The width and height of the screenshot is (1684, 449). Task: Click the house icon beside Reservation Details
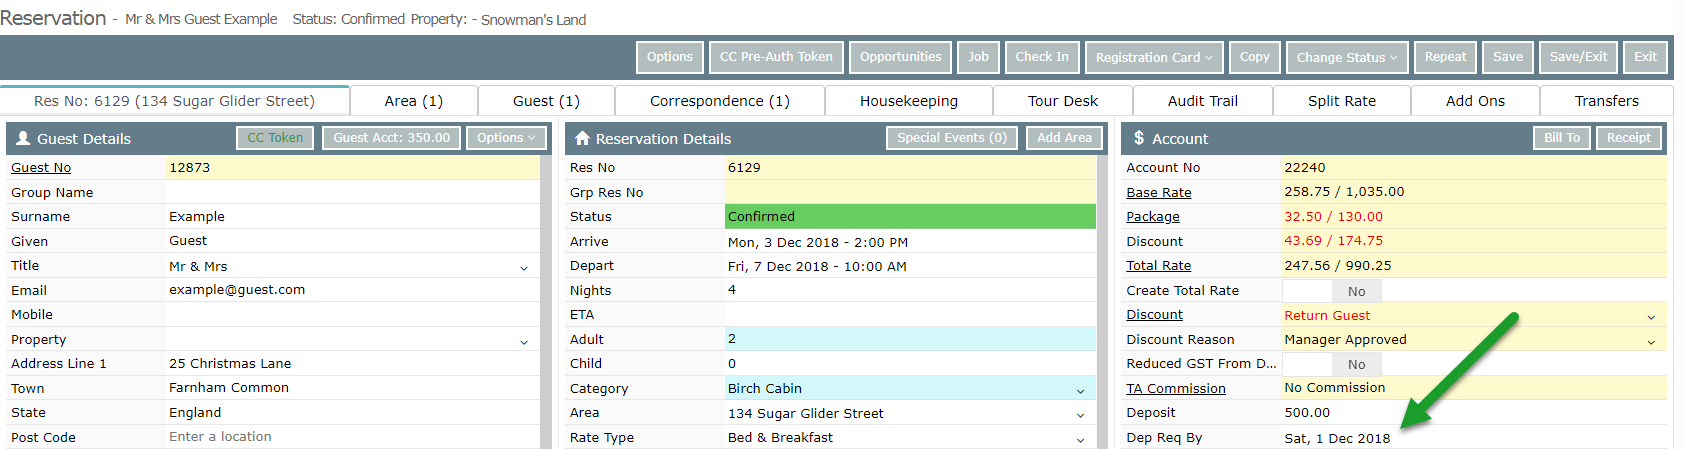582,139
